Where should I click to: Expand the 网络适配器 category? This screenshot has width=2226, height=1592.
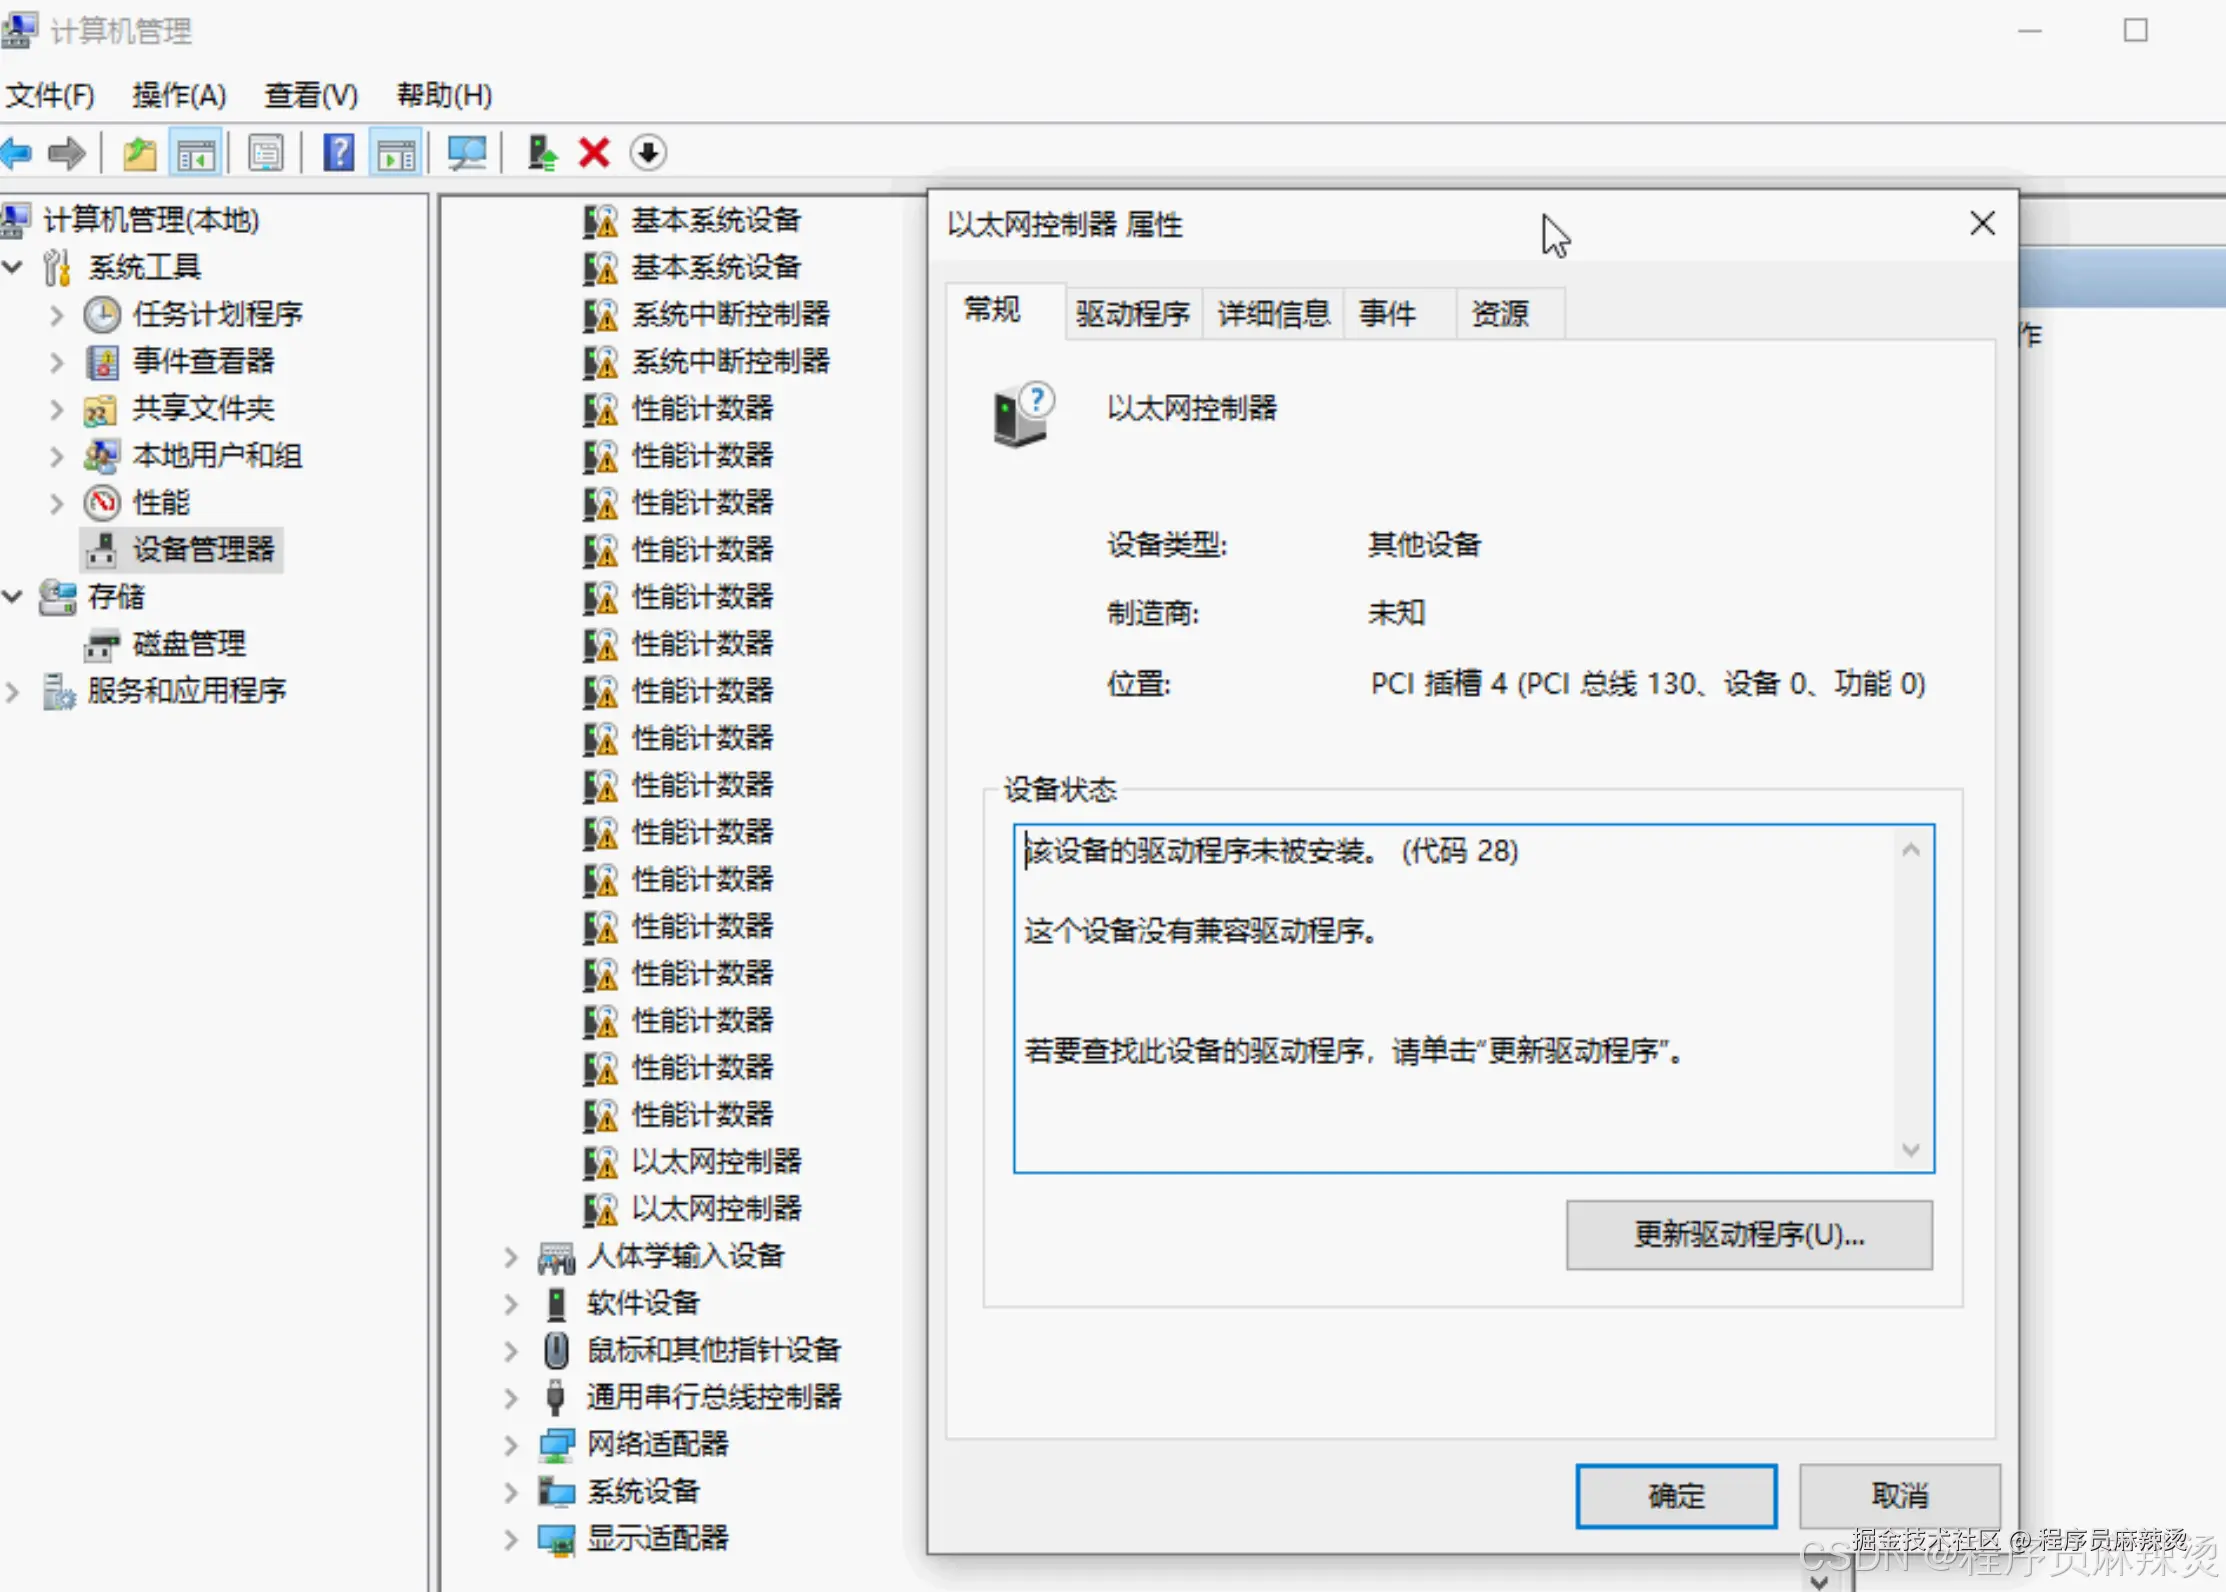coord(510,1444)
